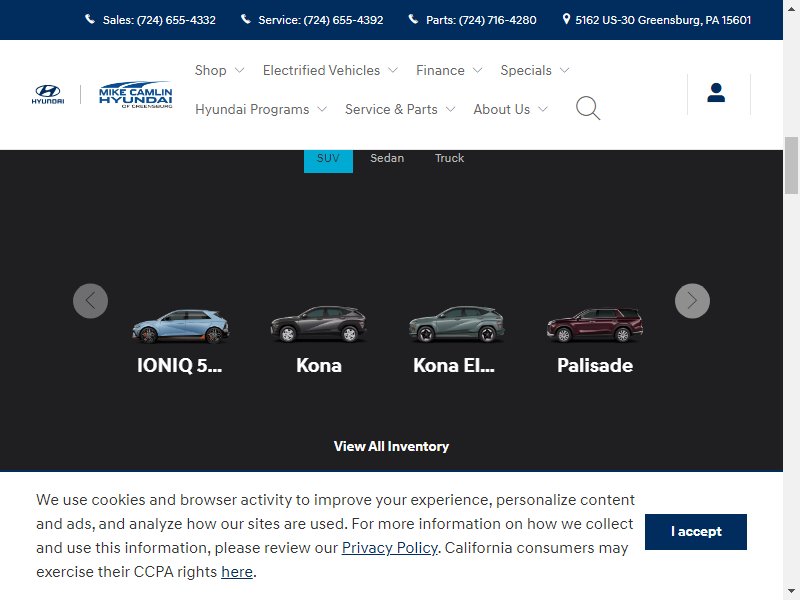Click the scrollbar down arrow
This screenshot has height=600, width=800.
791,592
